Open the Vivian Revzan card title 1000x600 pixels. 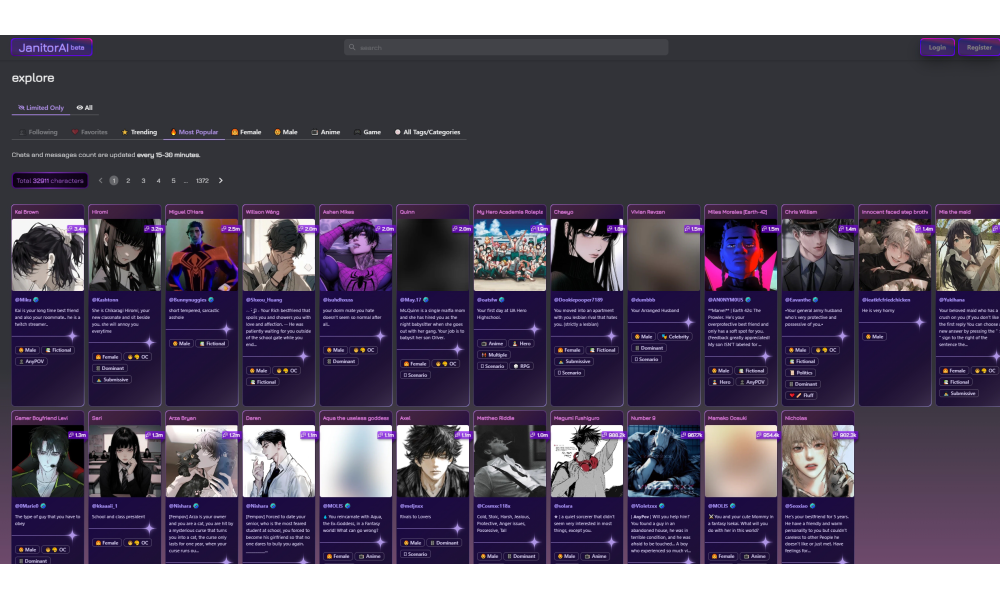click(647, 212)
